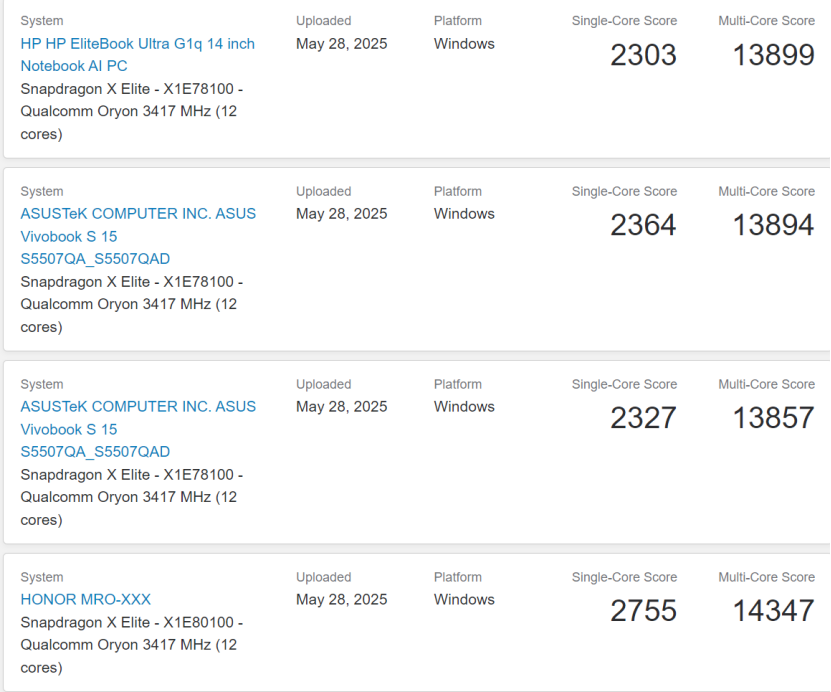
Task: Click the multi-core score 13894
Action: point(774,225)
